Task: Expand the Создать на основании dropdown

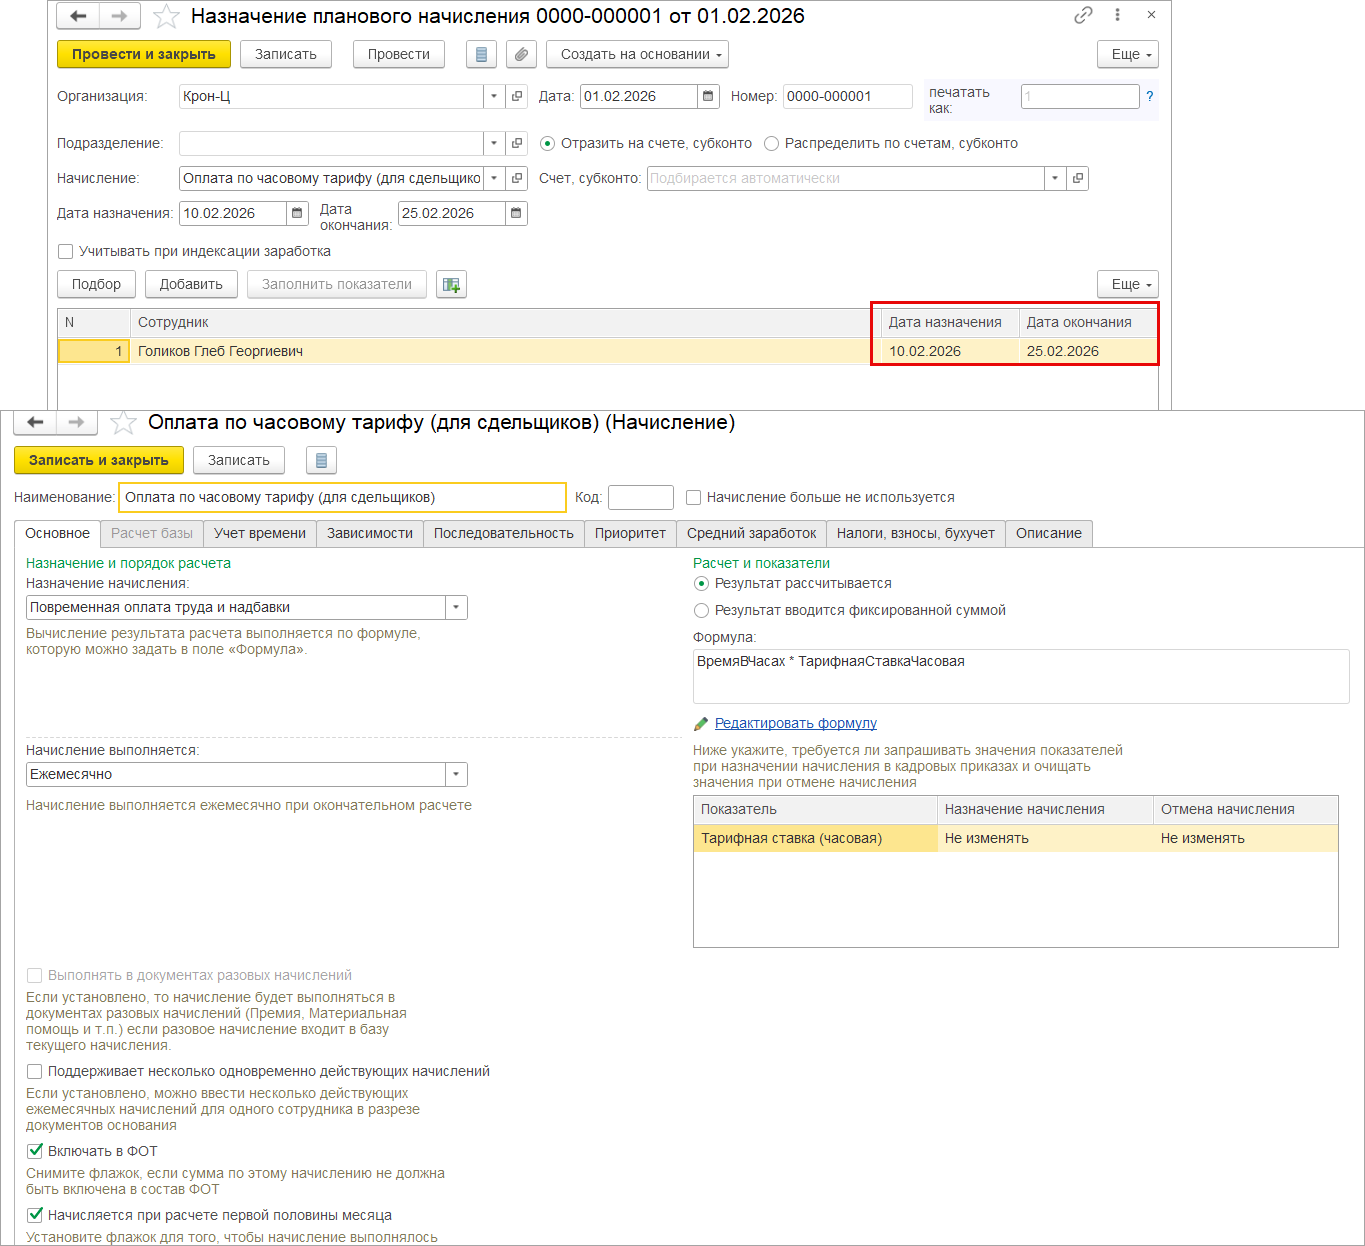Action: [x=636, y=55]
